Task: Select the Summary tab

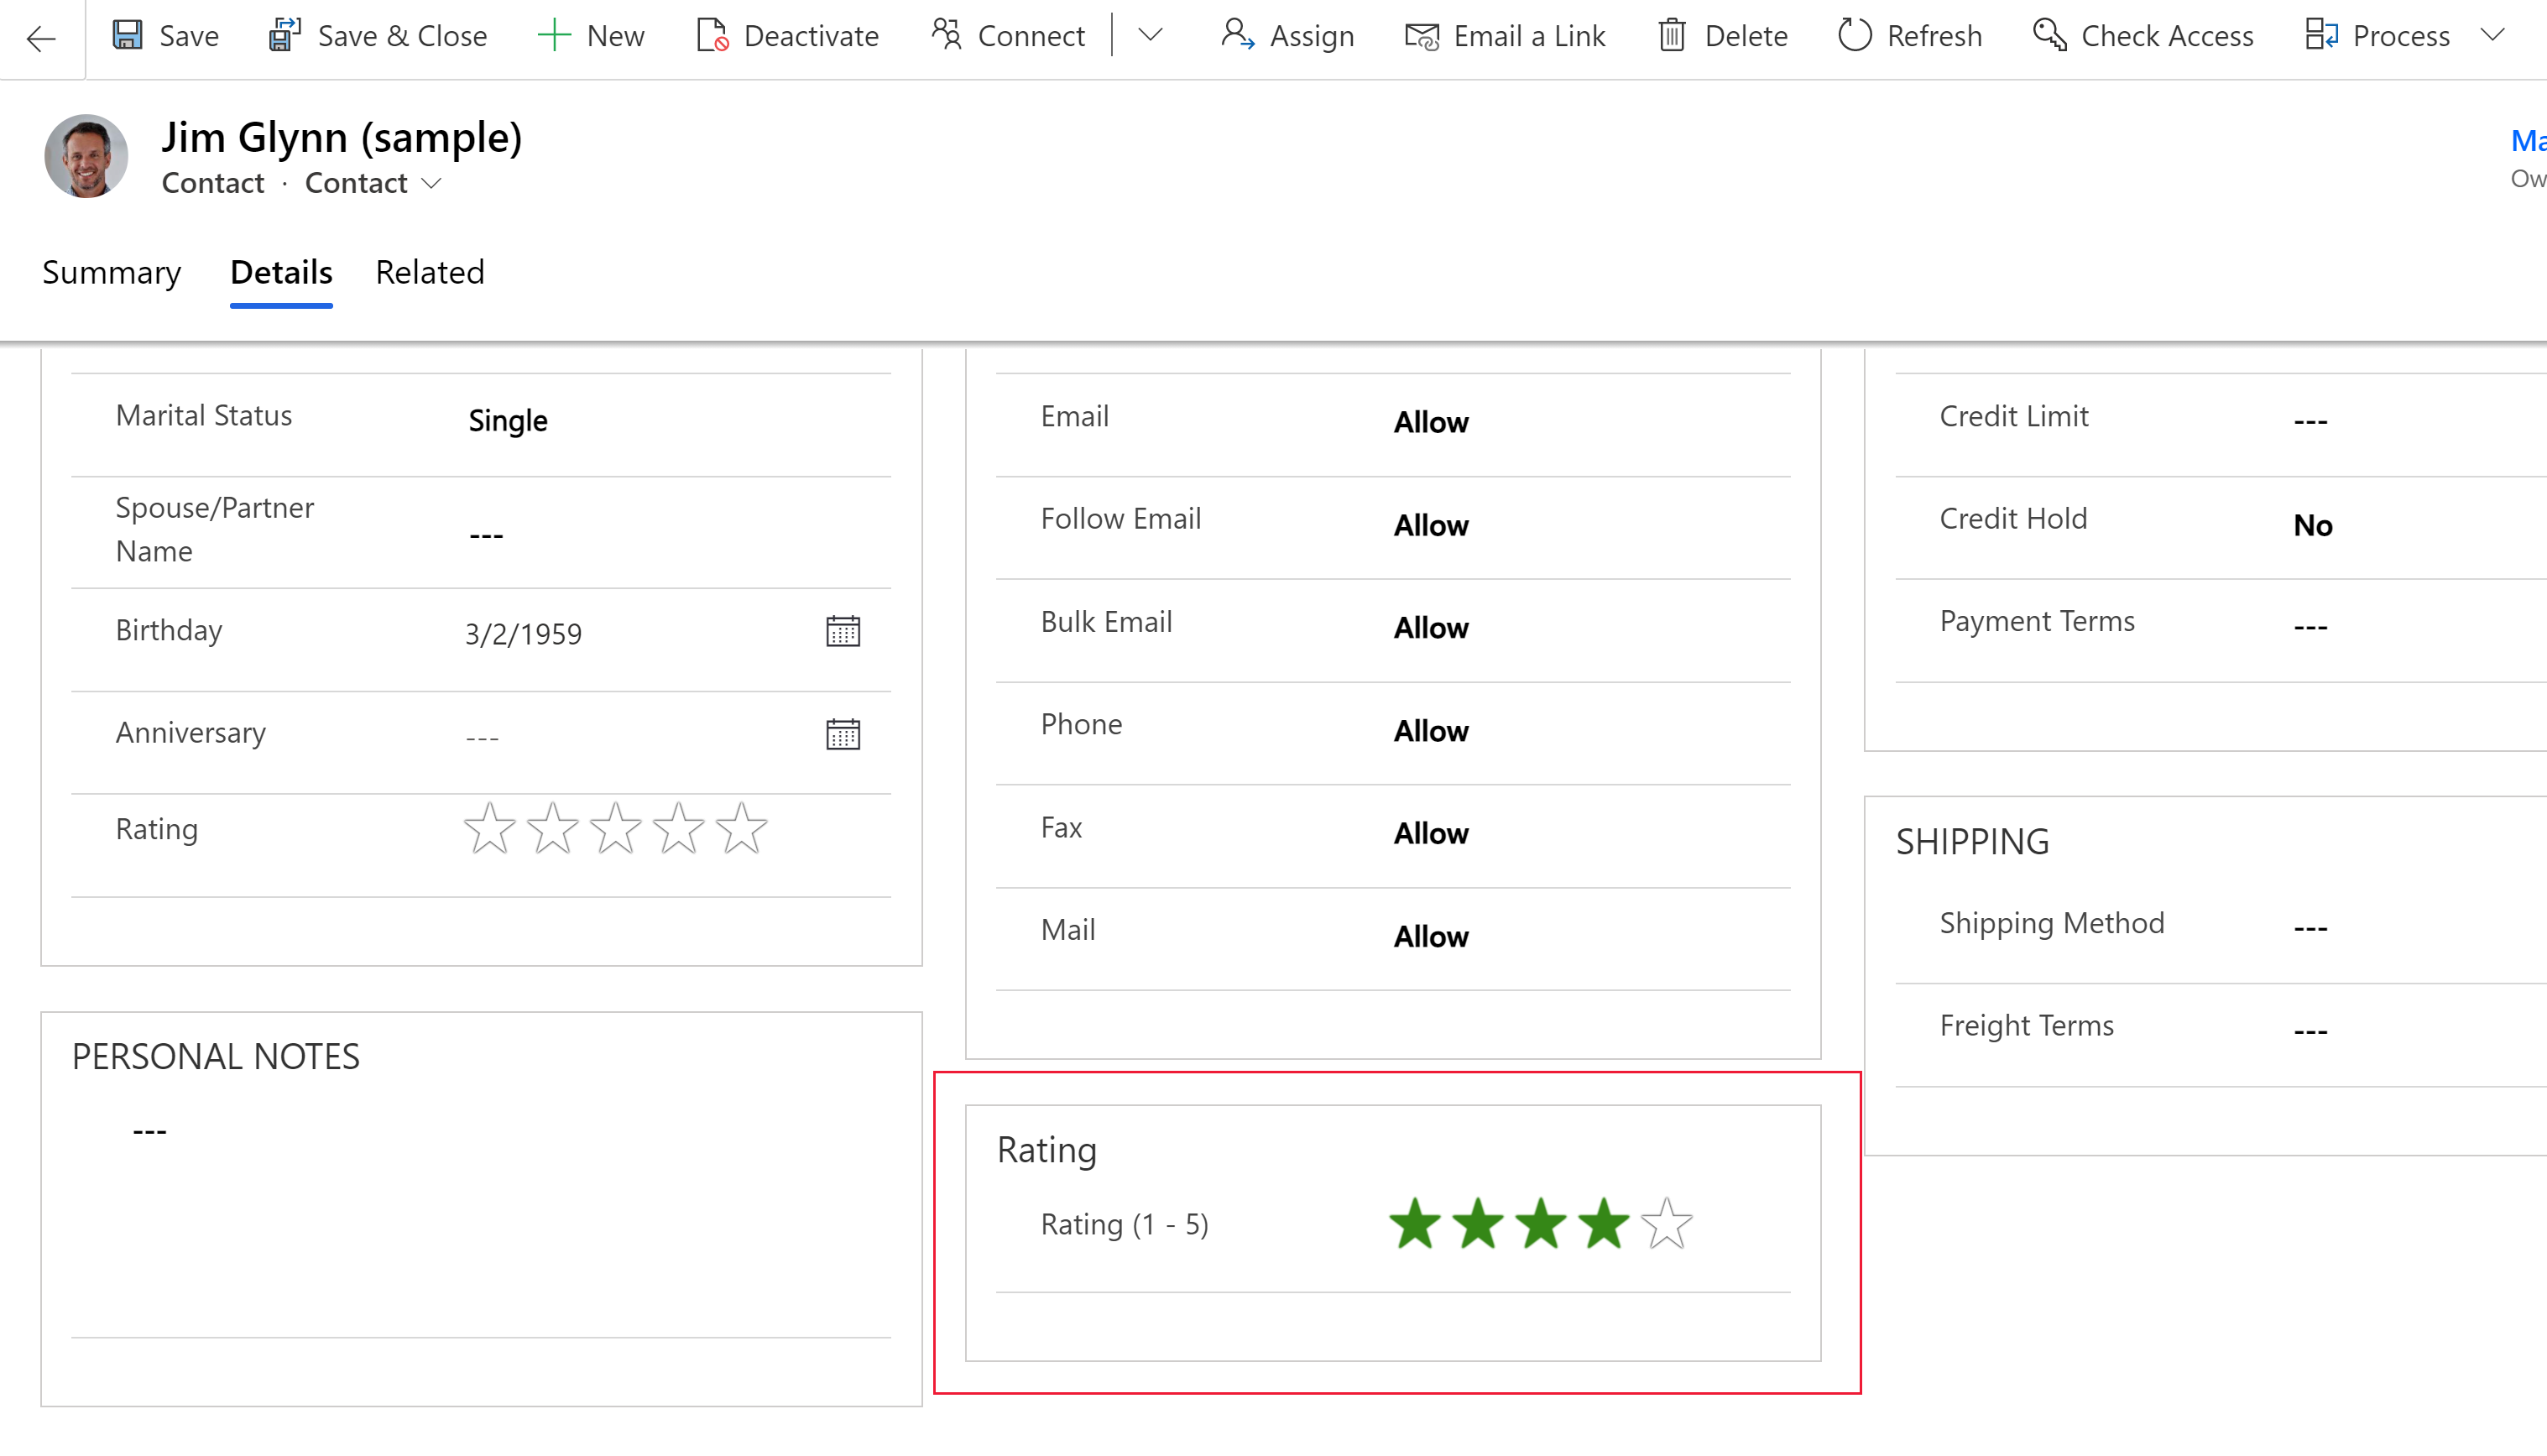Action: click(110, 271)
